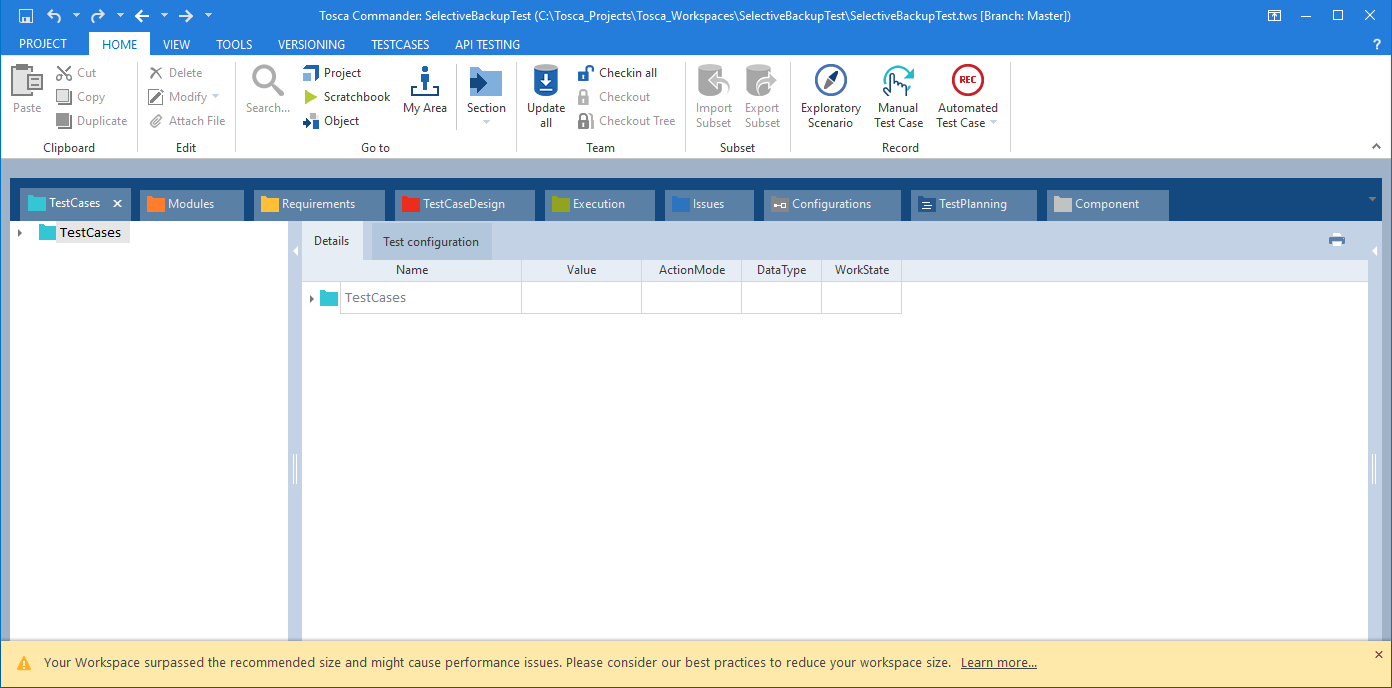Click Copy in the Clipboard group
This screenshot has width=1392, height=688.
(x=80, y=97)
